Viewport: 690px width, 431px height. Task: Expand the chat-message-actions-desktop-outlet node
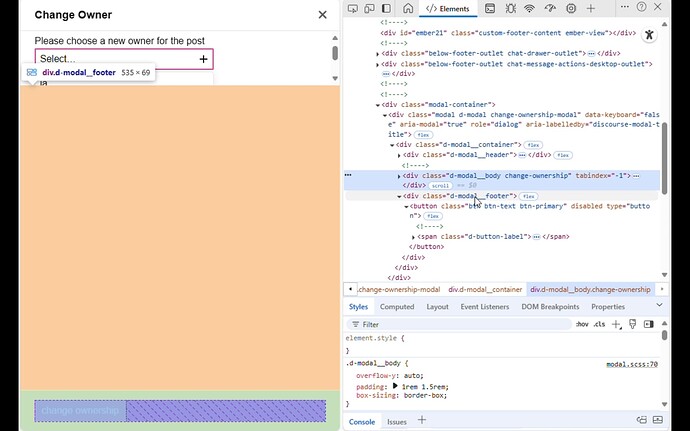click(378, 65)
